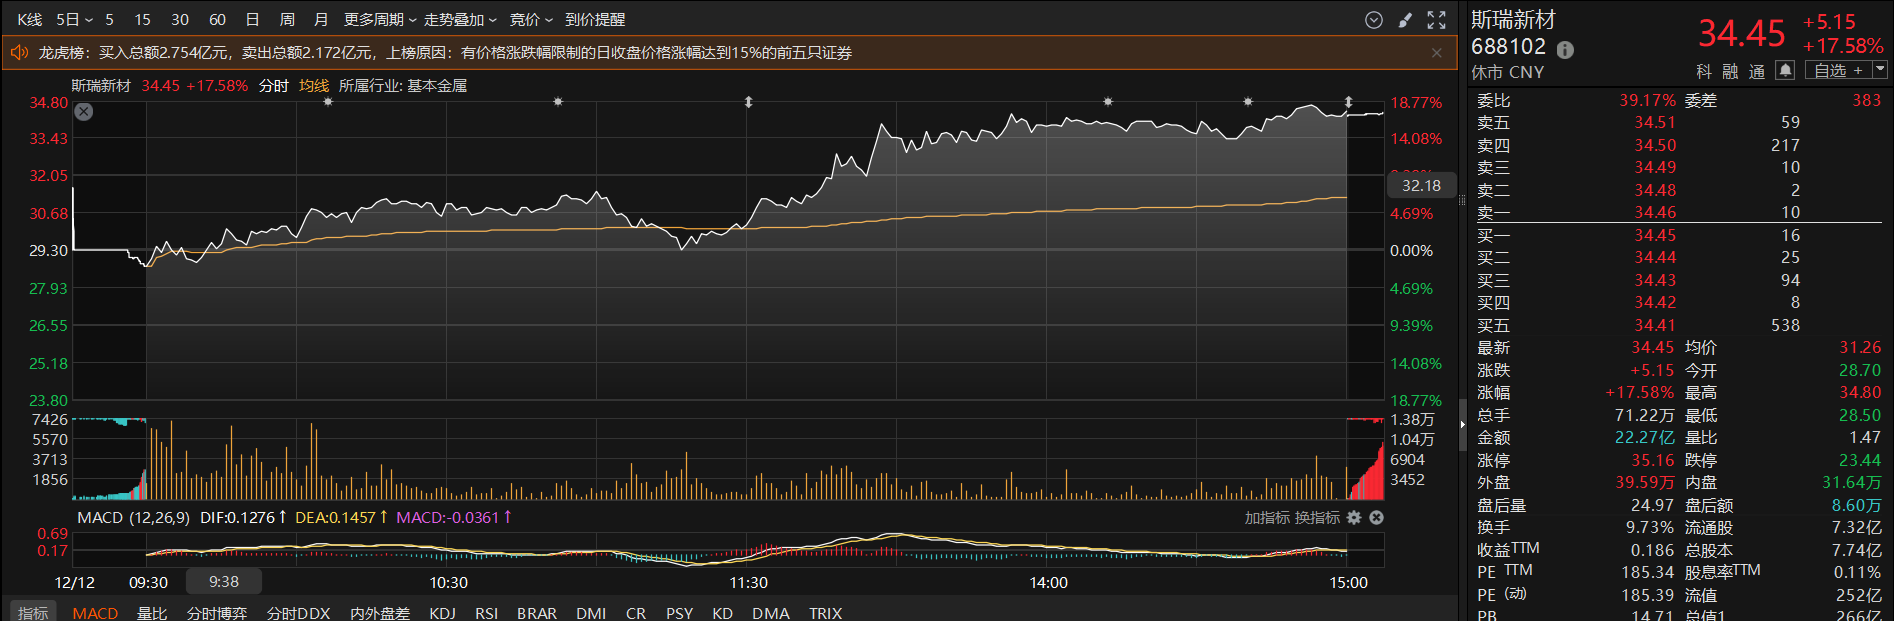Viewport: 1894px width, 621px height.
Task: Remove MACD indicator with circled X
Action: tap(1376, 518)
